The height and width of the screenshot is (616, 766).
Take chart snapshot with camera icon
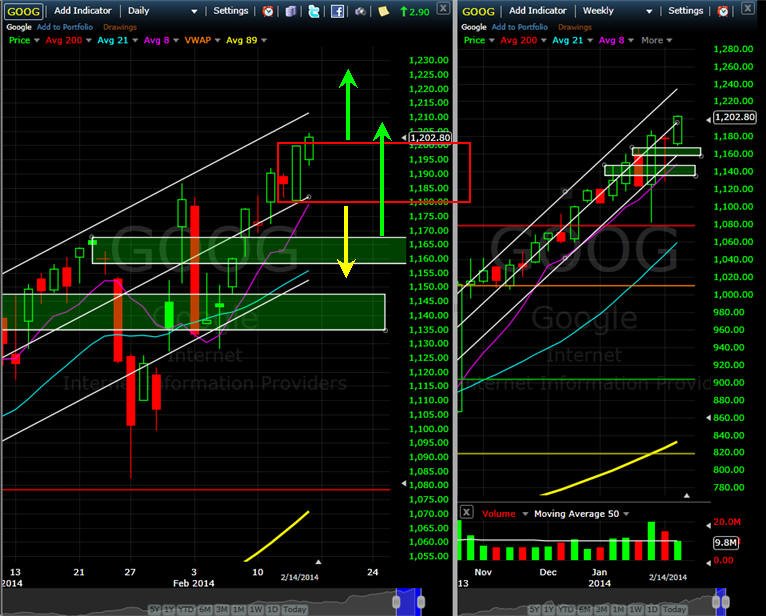point(360,11)
